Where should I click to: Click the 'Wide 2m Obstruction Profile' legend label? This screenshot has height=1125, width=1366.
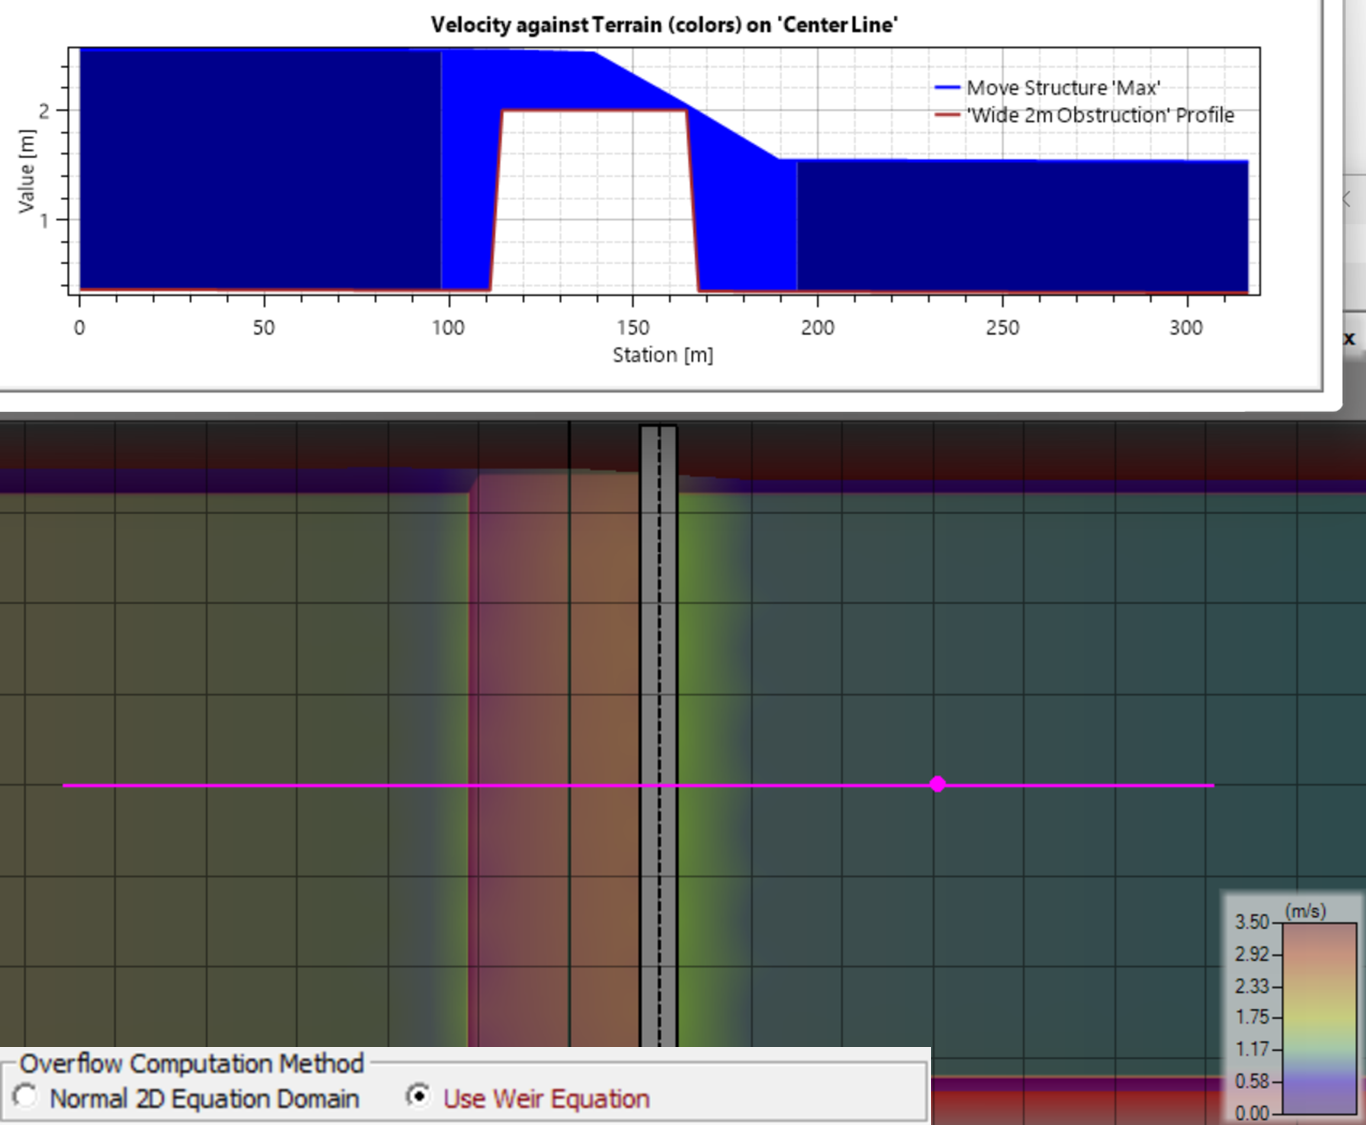[1100, 115]
